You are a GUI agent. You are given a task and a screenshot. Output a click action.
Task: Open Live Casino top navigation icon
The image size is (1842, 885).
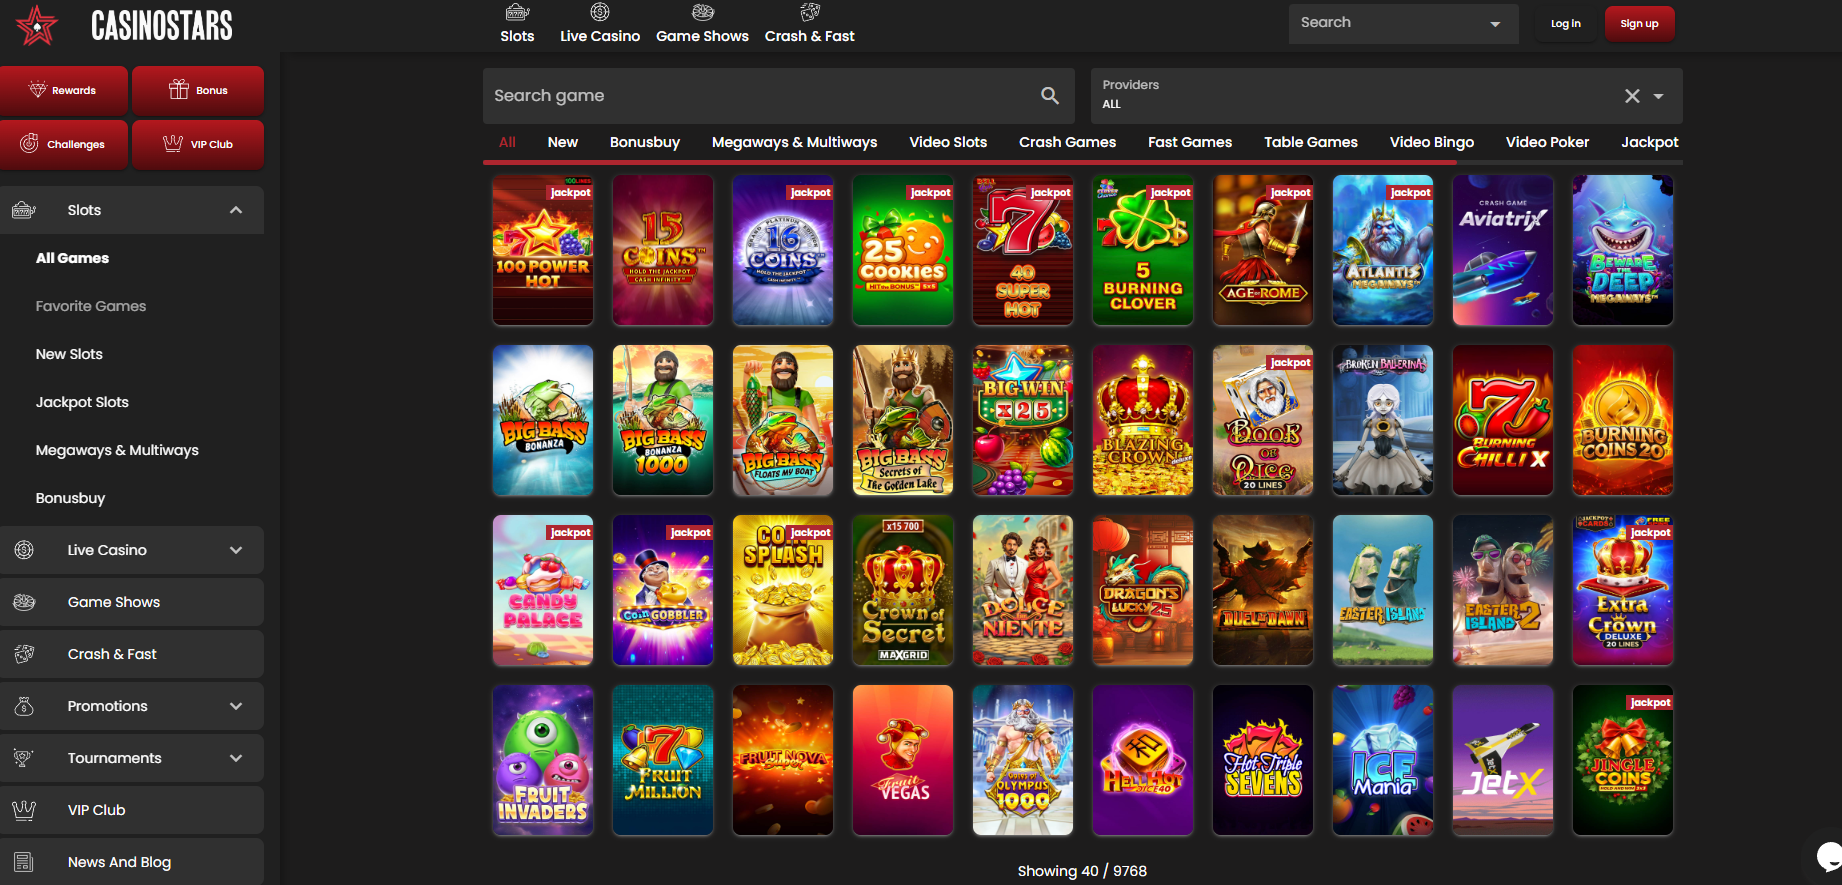point(600,12)
